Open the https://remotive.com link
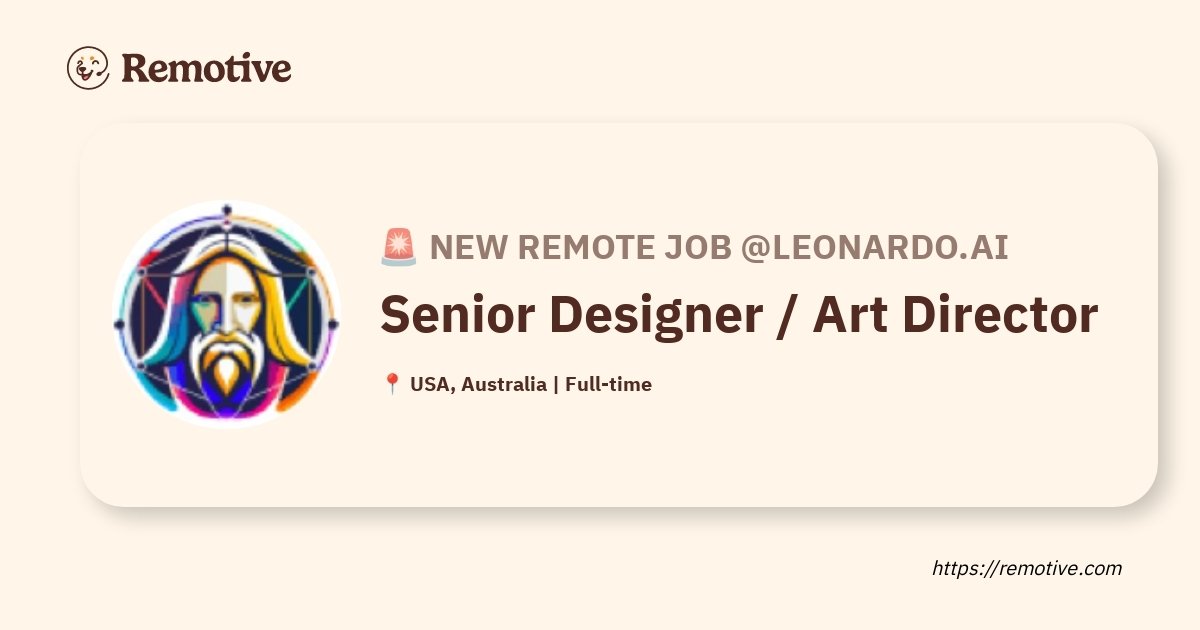The image size is (1200, 630). point(1027,568)
